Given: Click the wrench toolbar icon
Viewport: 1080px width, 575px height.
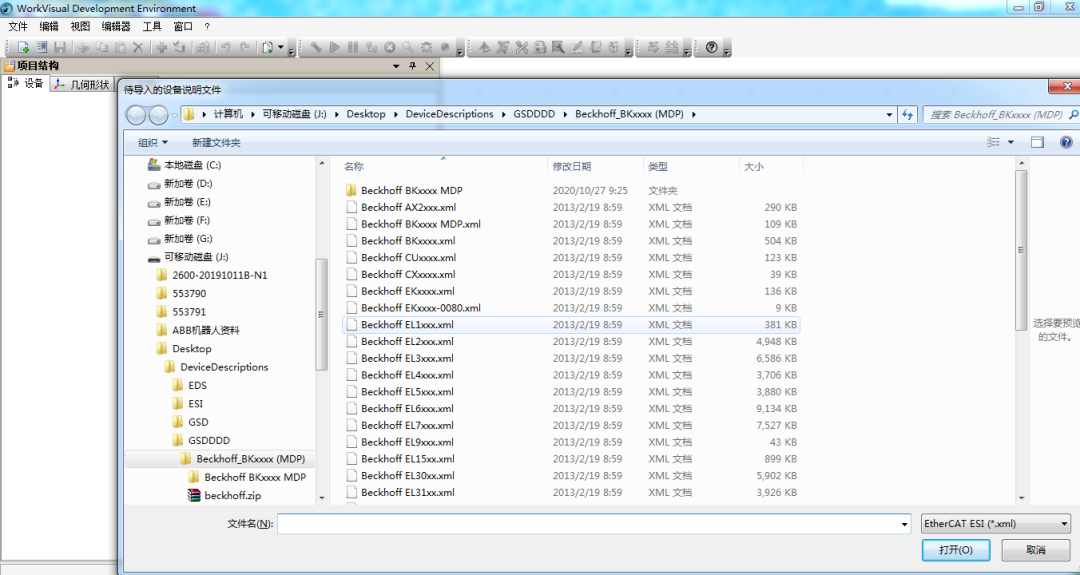Looking at the screenshot, I should click(316, 48).
